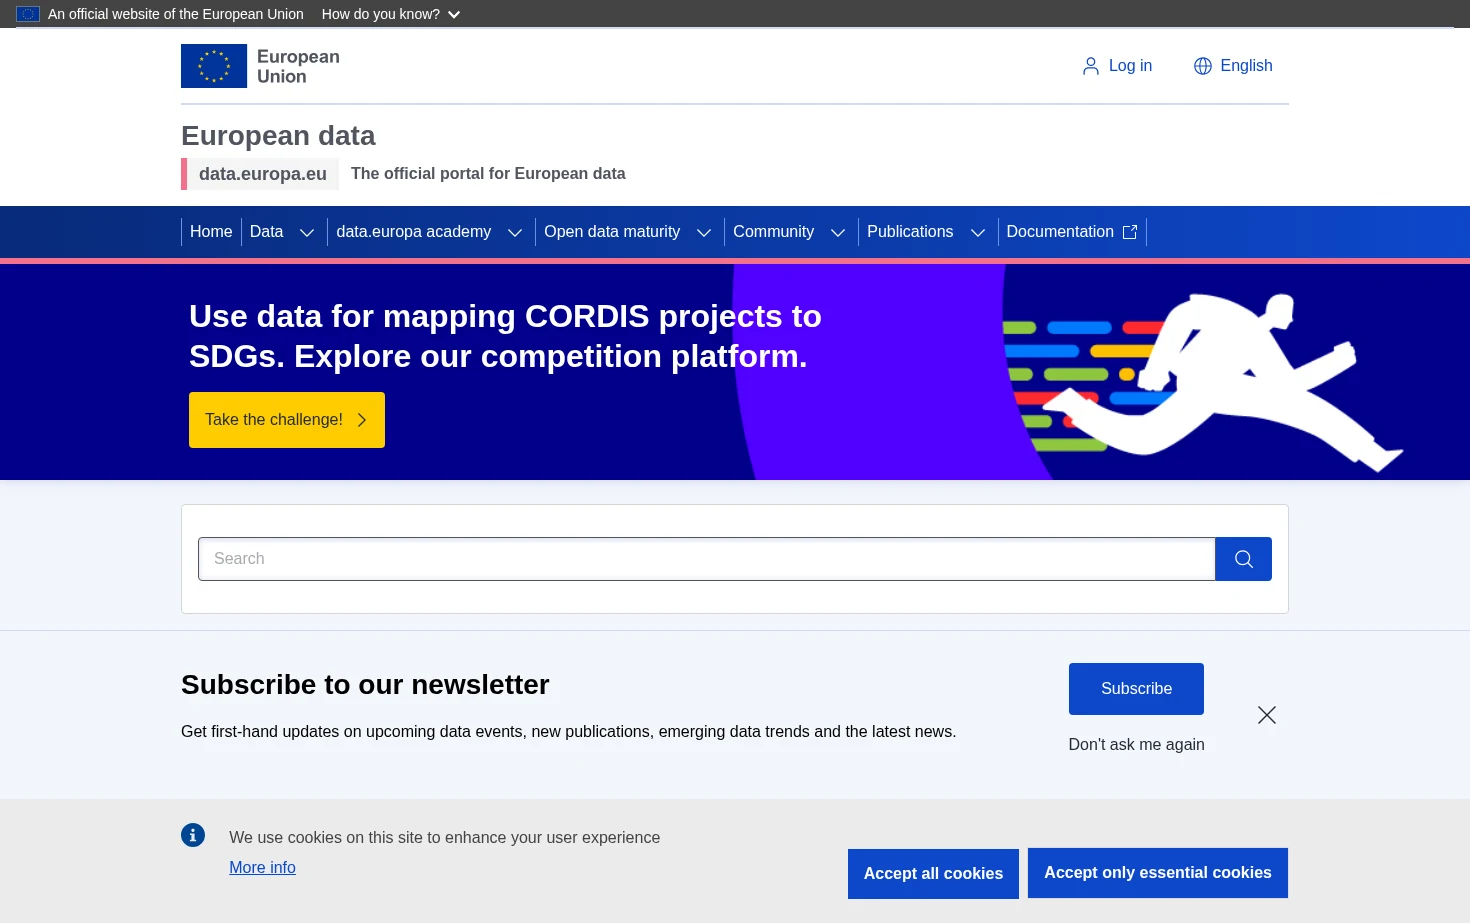Open the data.europa academy menu item
Viewport: 1470px width, 923px height.
click(x=414, y=232)
